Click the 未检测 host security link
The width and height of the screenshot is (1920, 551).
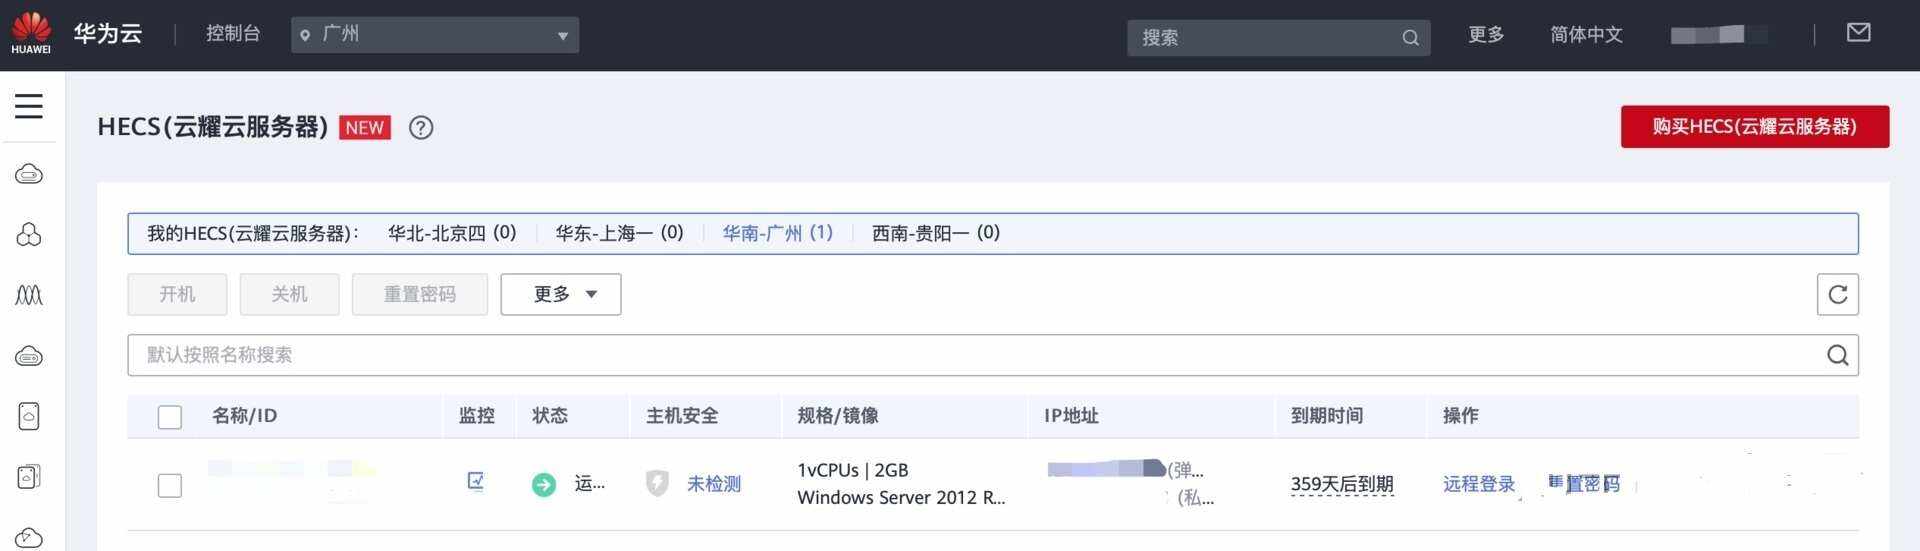pos(714,485)
